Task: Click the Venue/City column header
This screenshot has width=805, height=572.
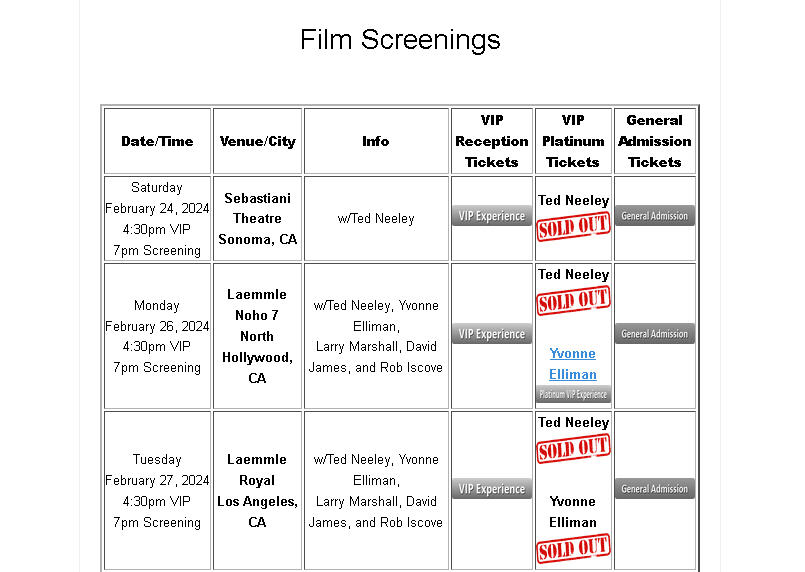Action: point(257,141)
